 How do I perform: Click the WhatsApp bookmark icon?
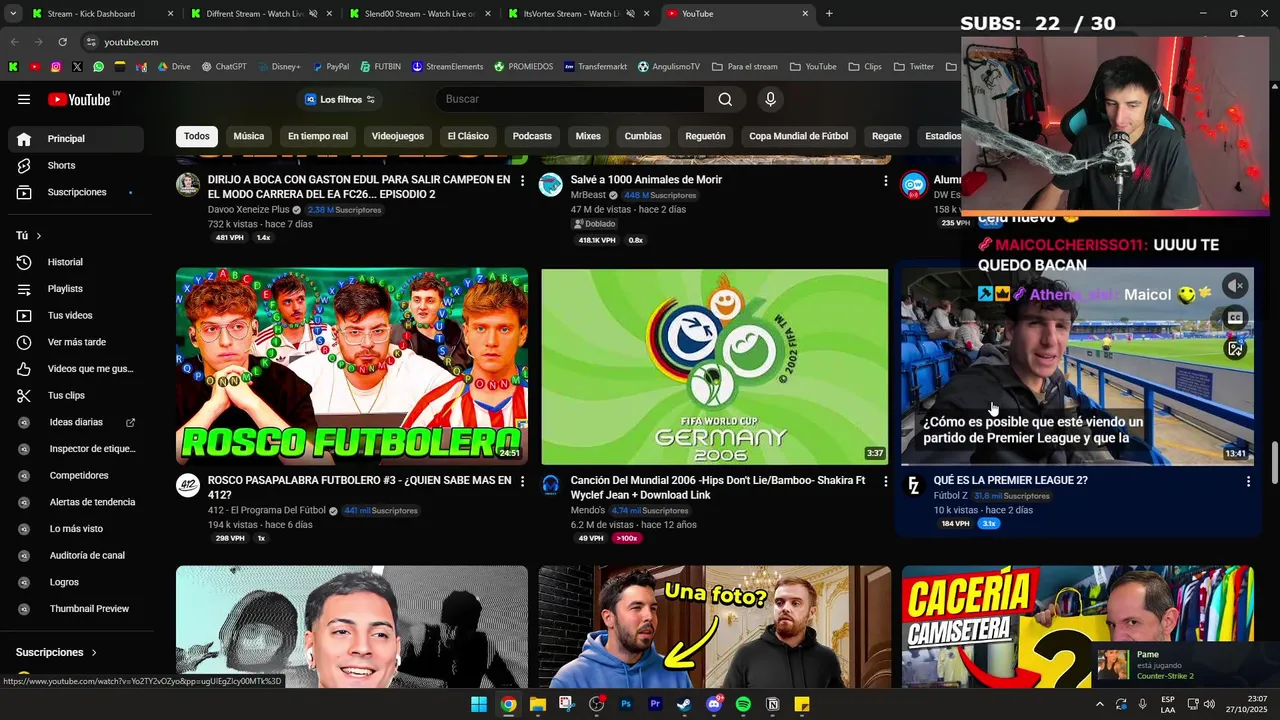[98, 67]
